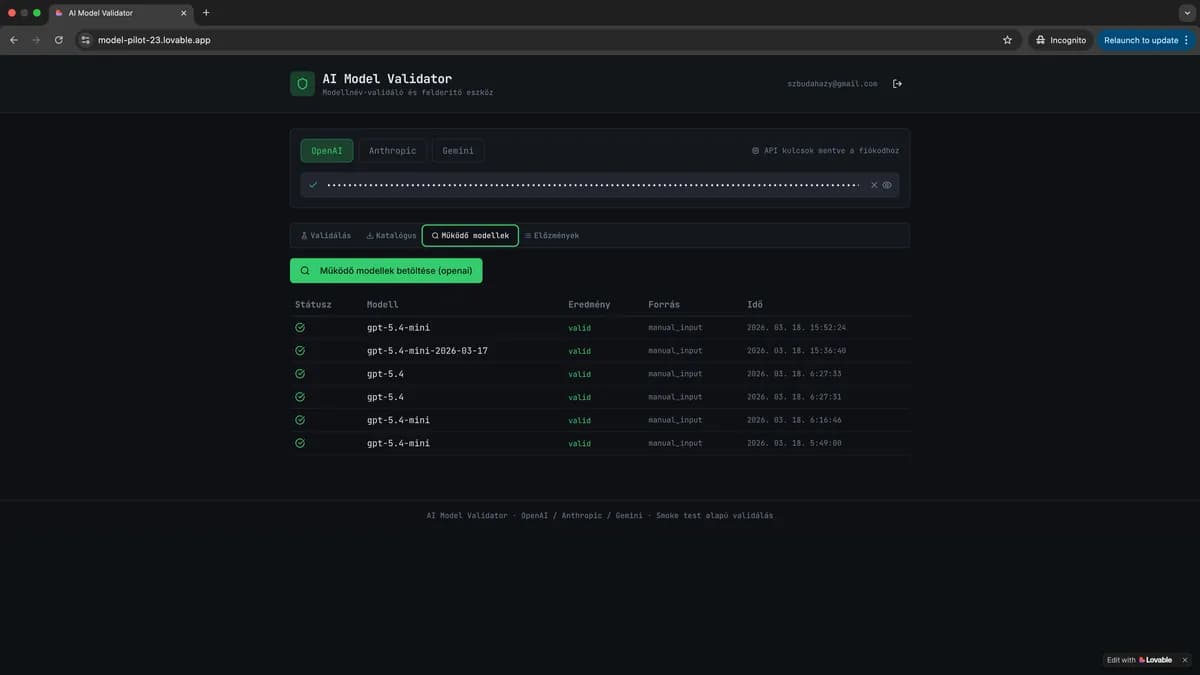This screenshot has width=1200, height=675.
Task: Click the Incognito indicator button
Action: click(1061, 40)
